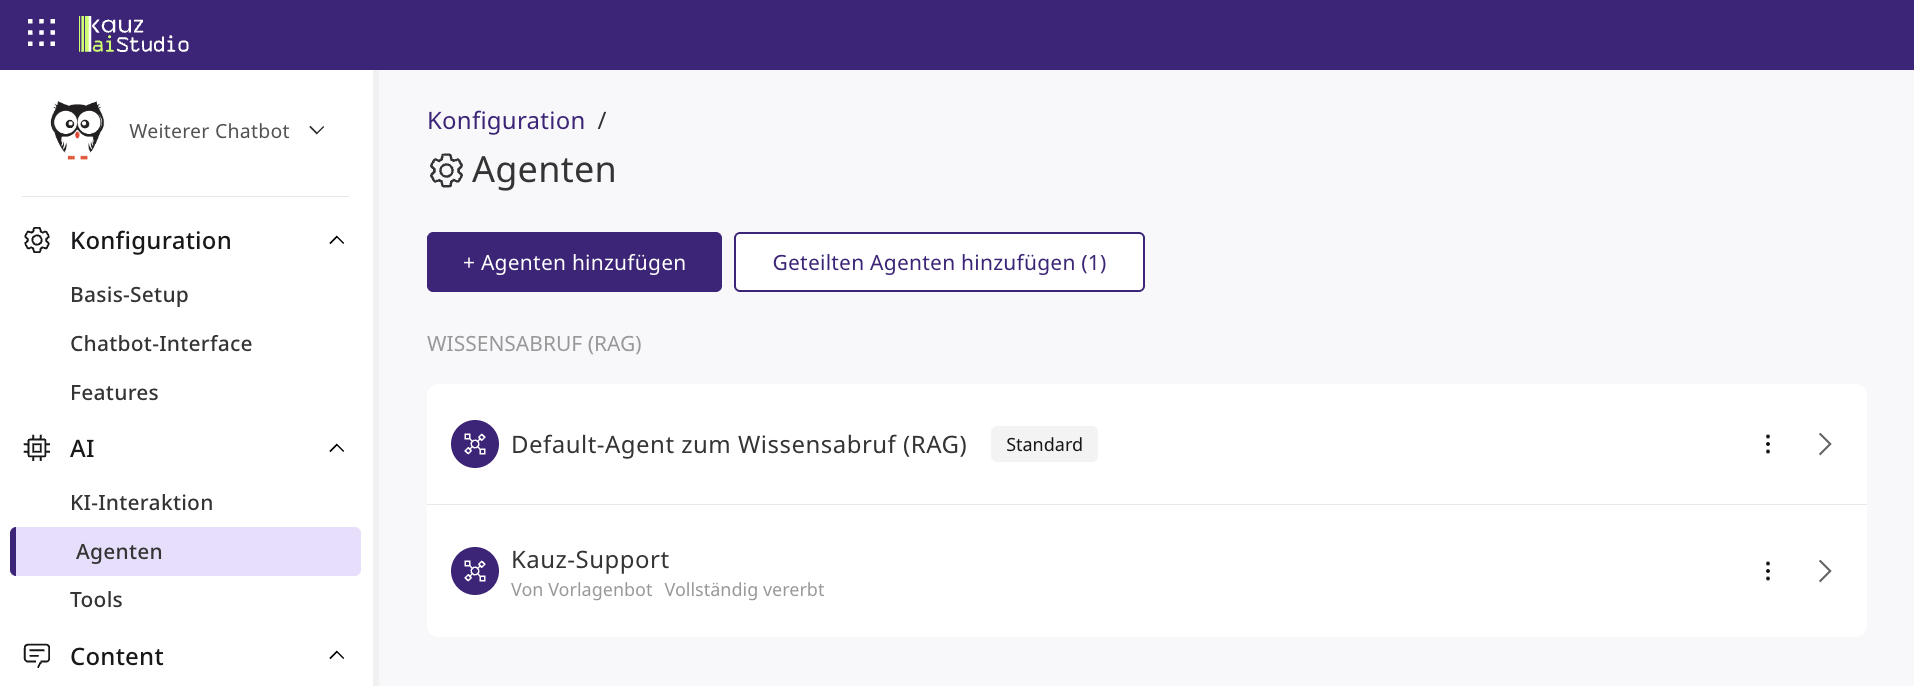Viewport: 1914px width, 686px height.
Task: Click Geteilten Agenten hinzufügen (1) button
Action: coord(939,262)
